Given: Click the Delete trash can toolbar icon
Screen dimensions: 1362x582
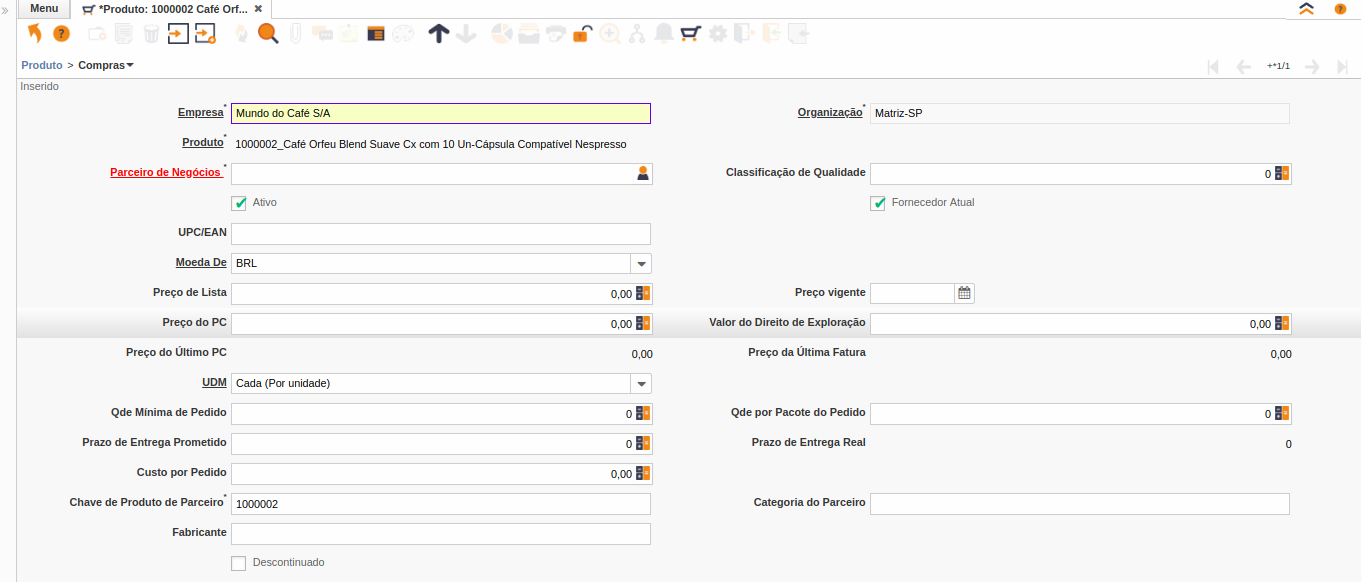Looking at the screenshot, I should tap(151, 33).
